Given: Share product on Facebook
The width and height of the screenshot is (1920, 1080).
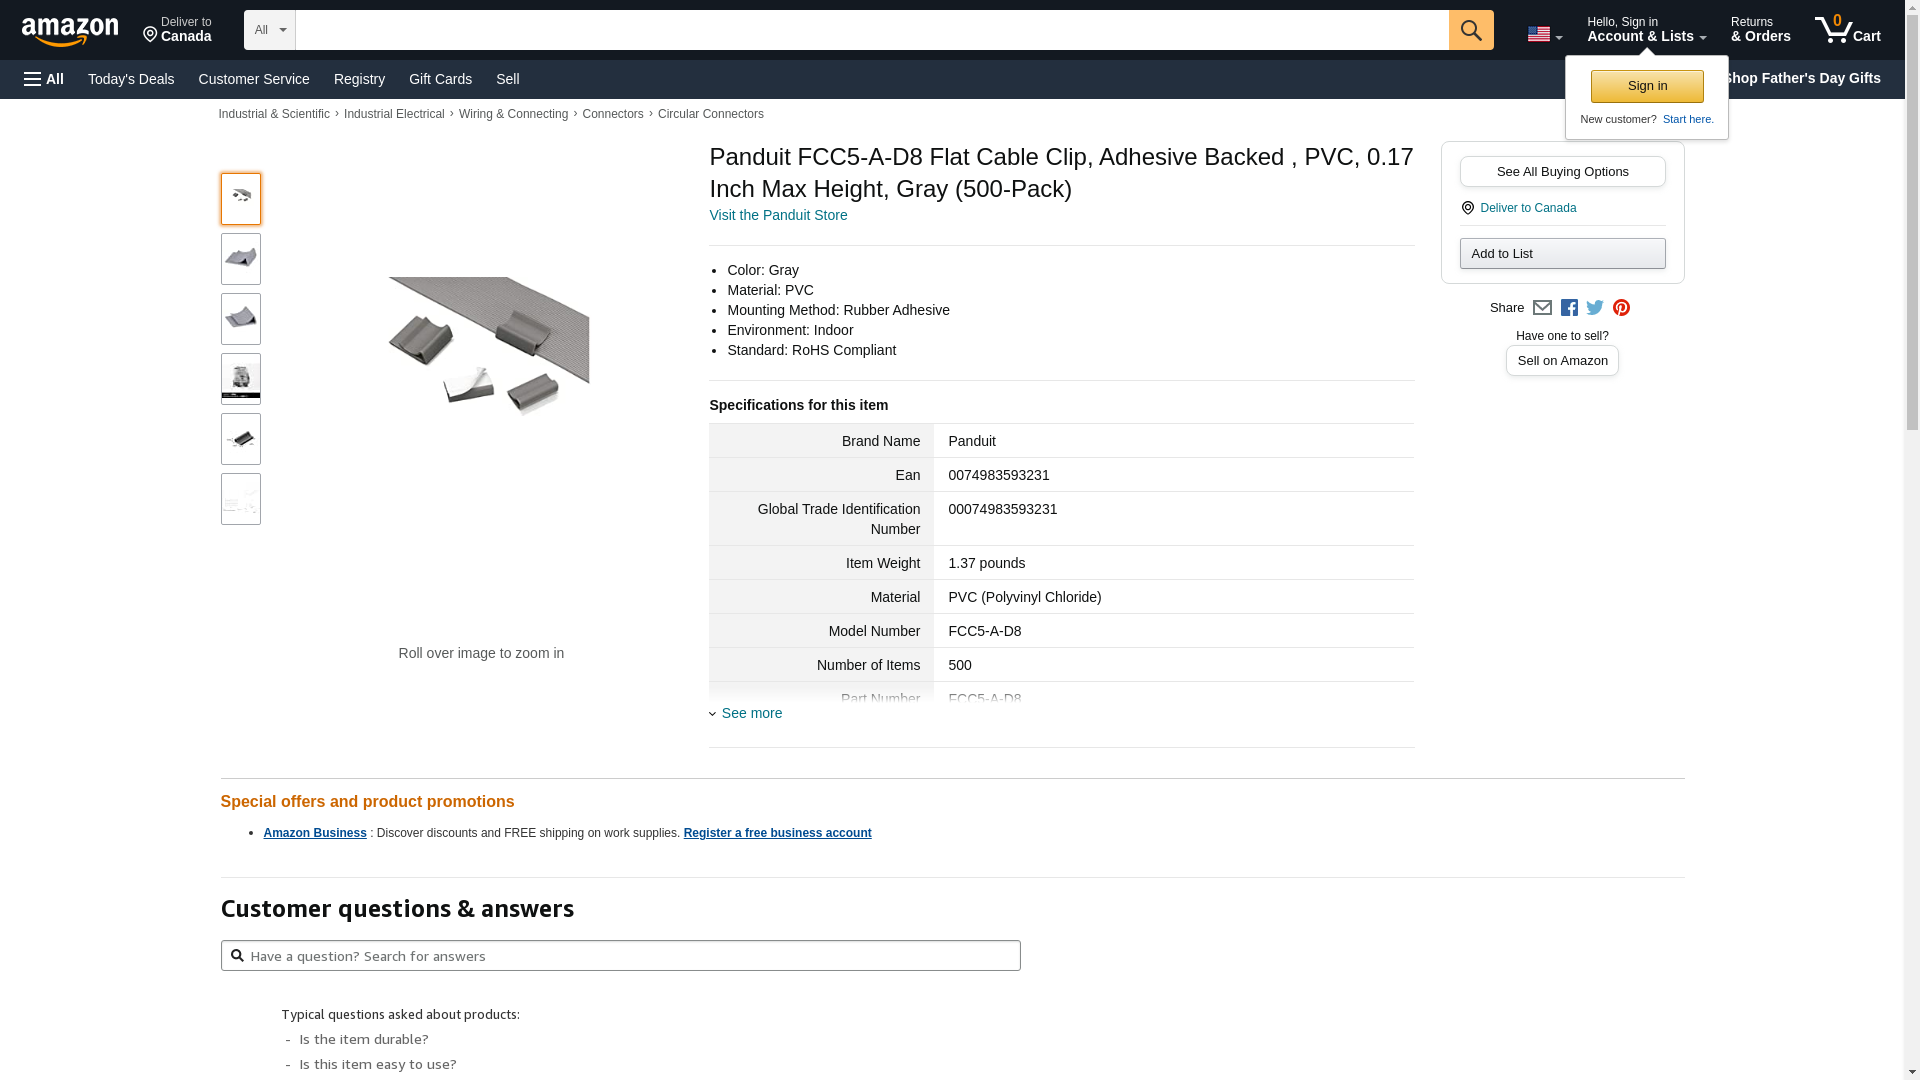Looking at the screenshot, I should tap(1569, 308).
